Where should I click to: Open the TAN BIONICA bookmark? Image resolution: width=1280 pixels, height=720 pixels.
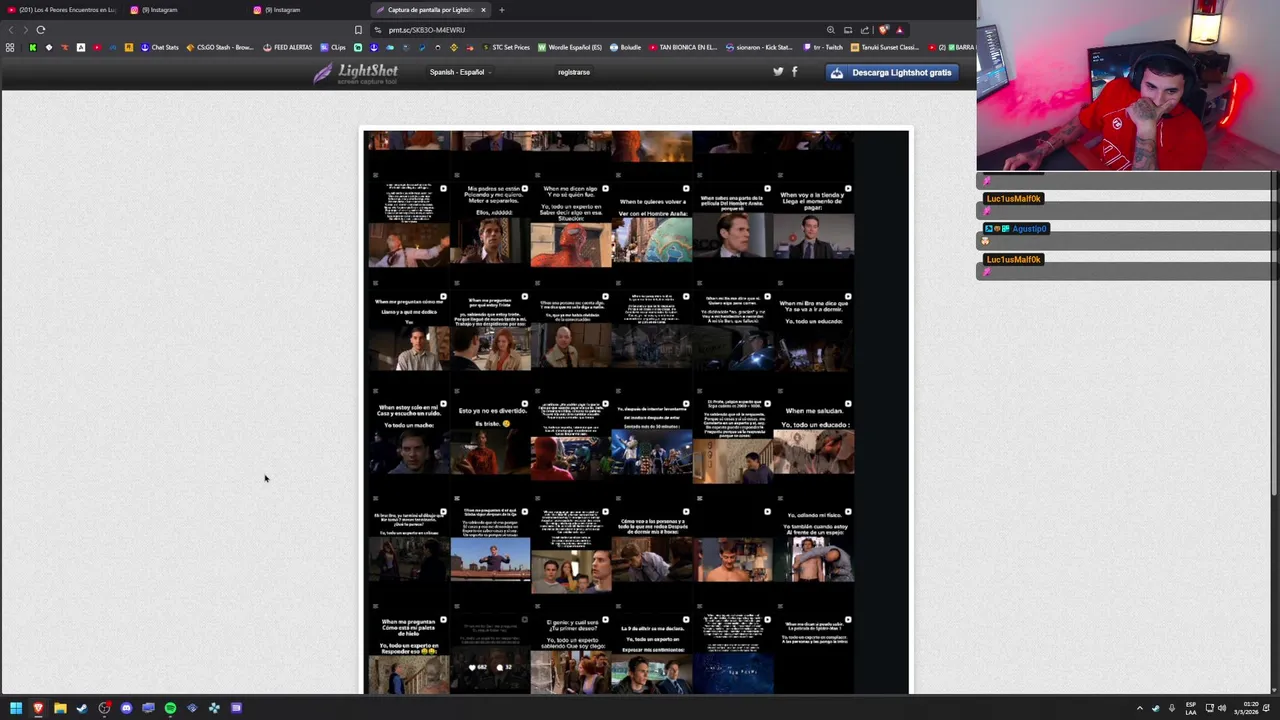[683, 47]
